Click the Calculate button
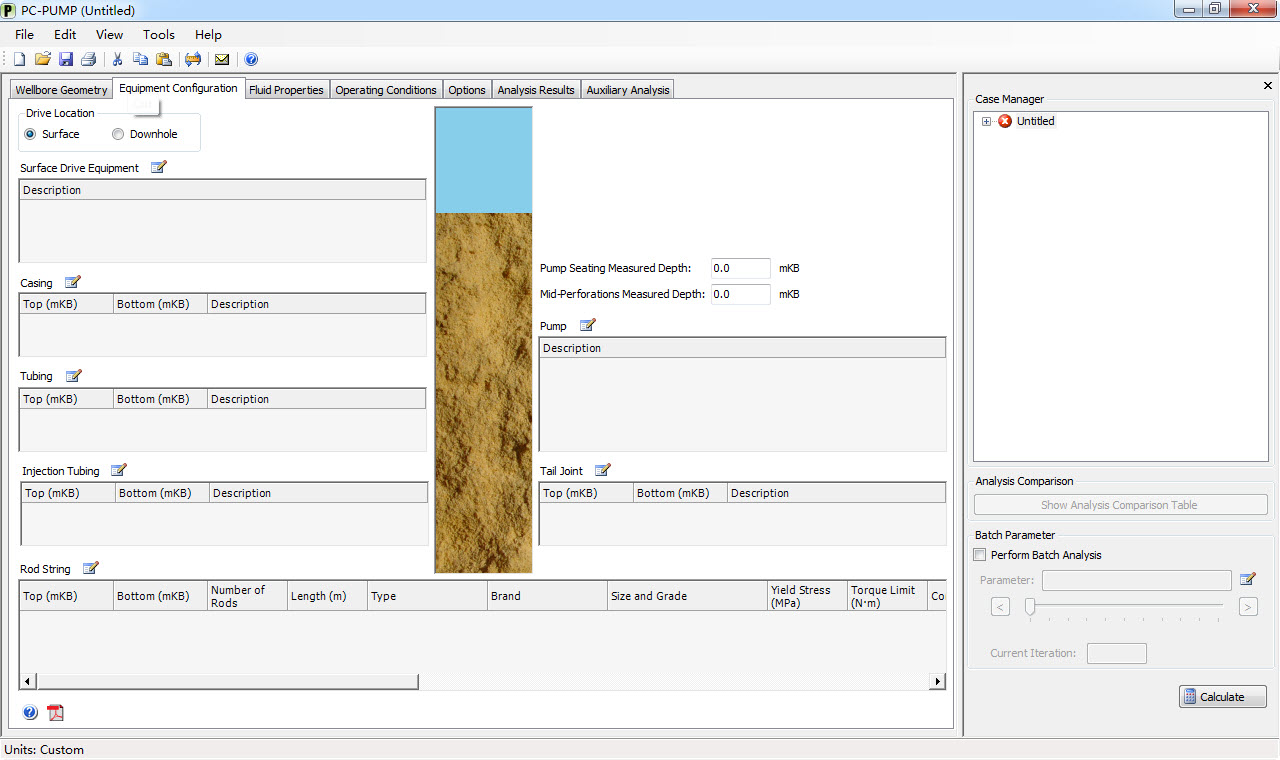Viewport: 1280px width, 760px height. pyautogui.click(x=1222, y=696)
